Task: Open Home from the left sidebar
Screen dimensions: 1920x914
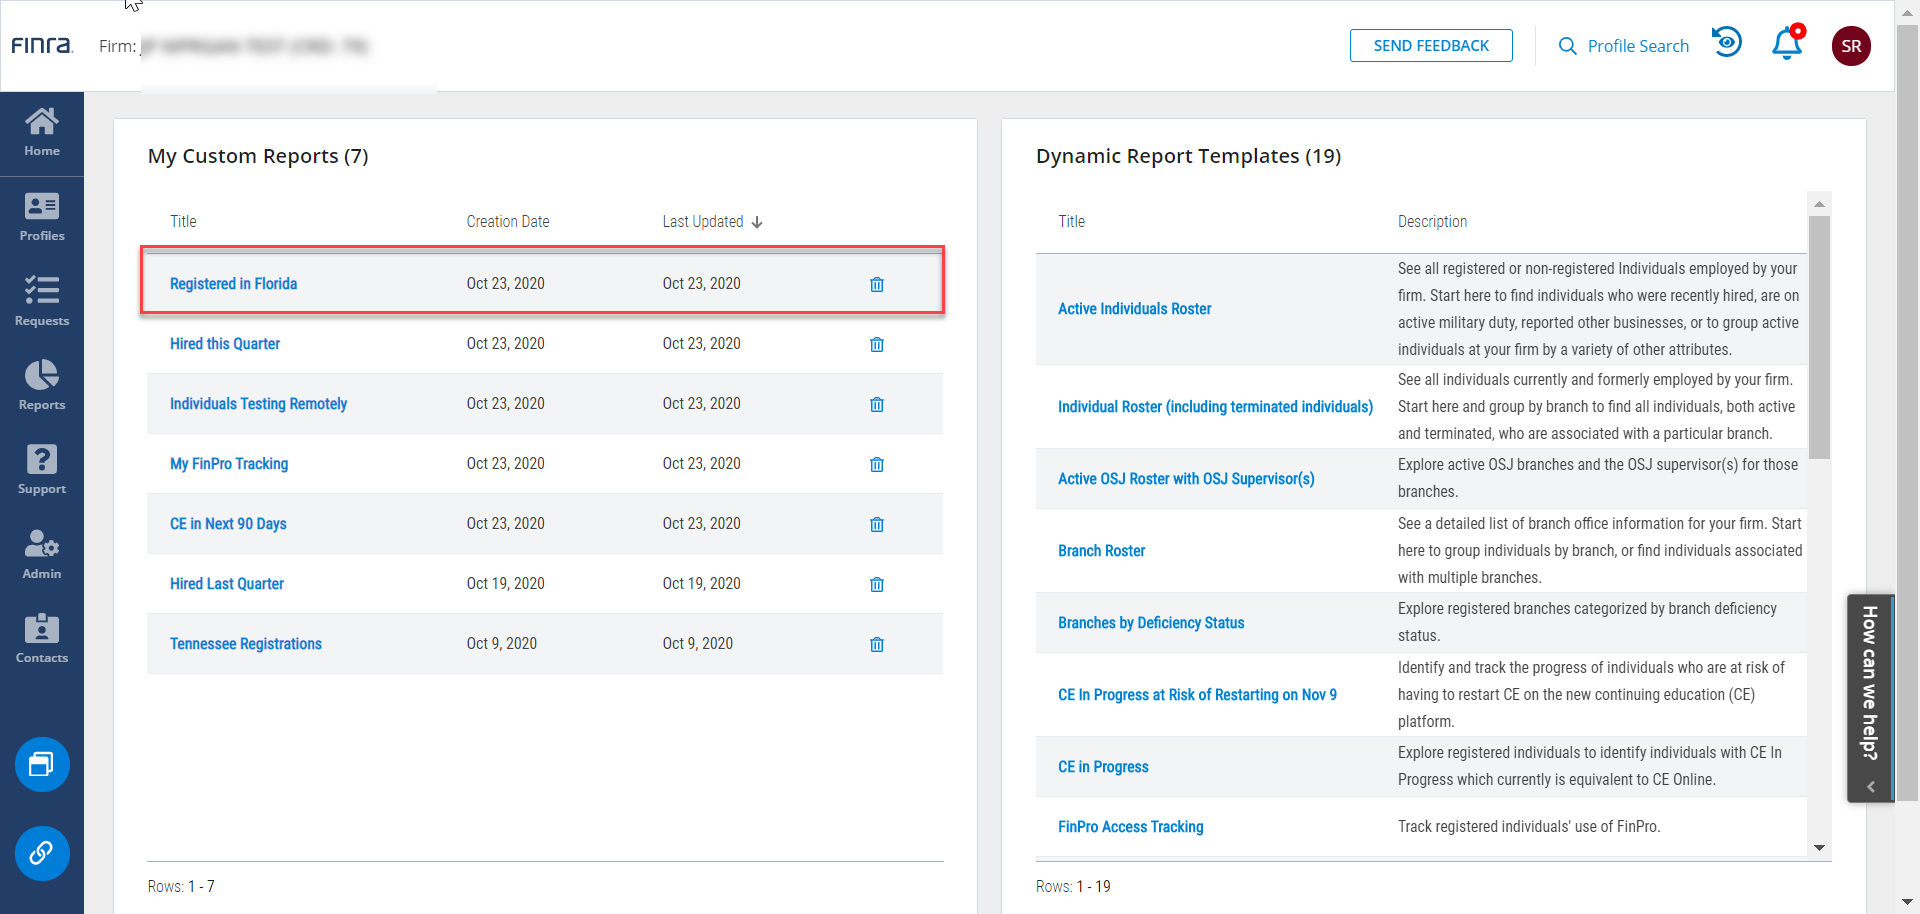Action: pyautogui.click(x=41, y=130)
